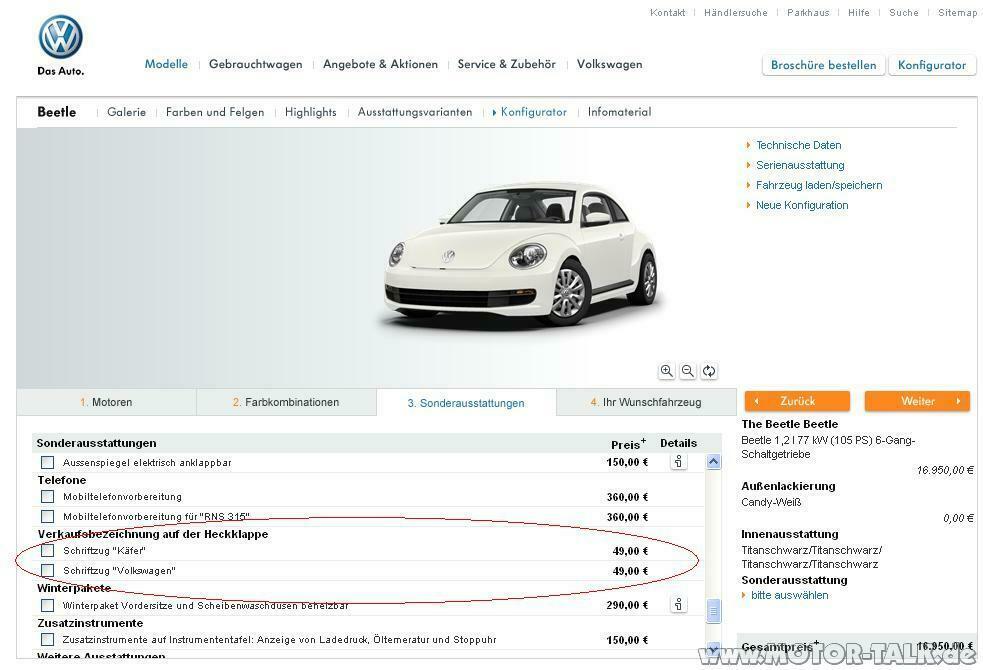The height and width of the screenshot is (670, 983).
Task: Click the options list scrollbar thumb
Action: coord(713,611)
